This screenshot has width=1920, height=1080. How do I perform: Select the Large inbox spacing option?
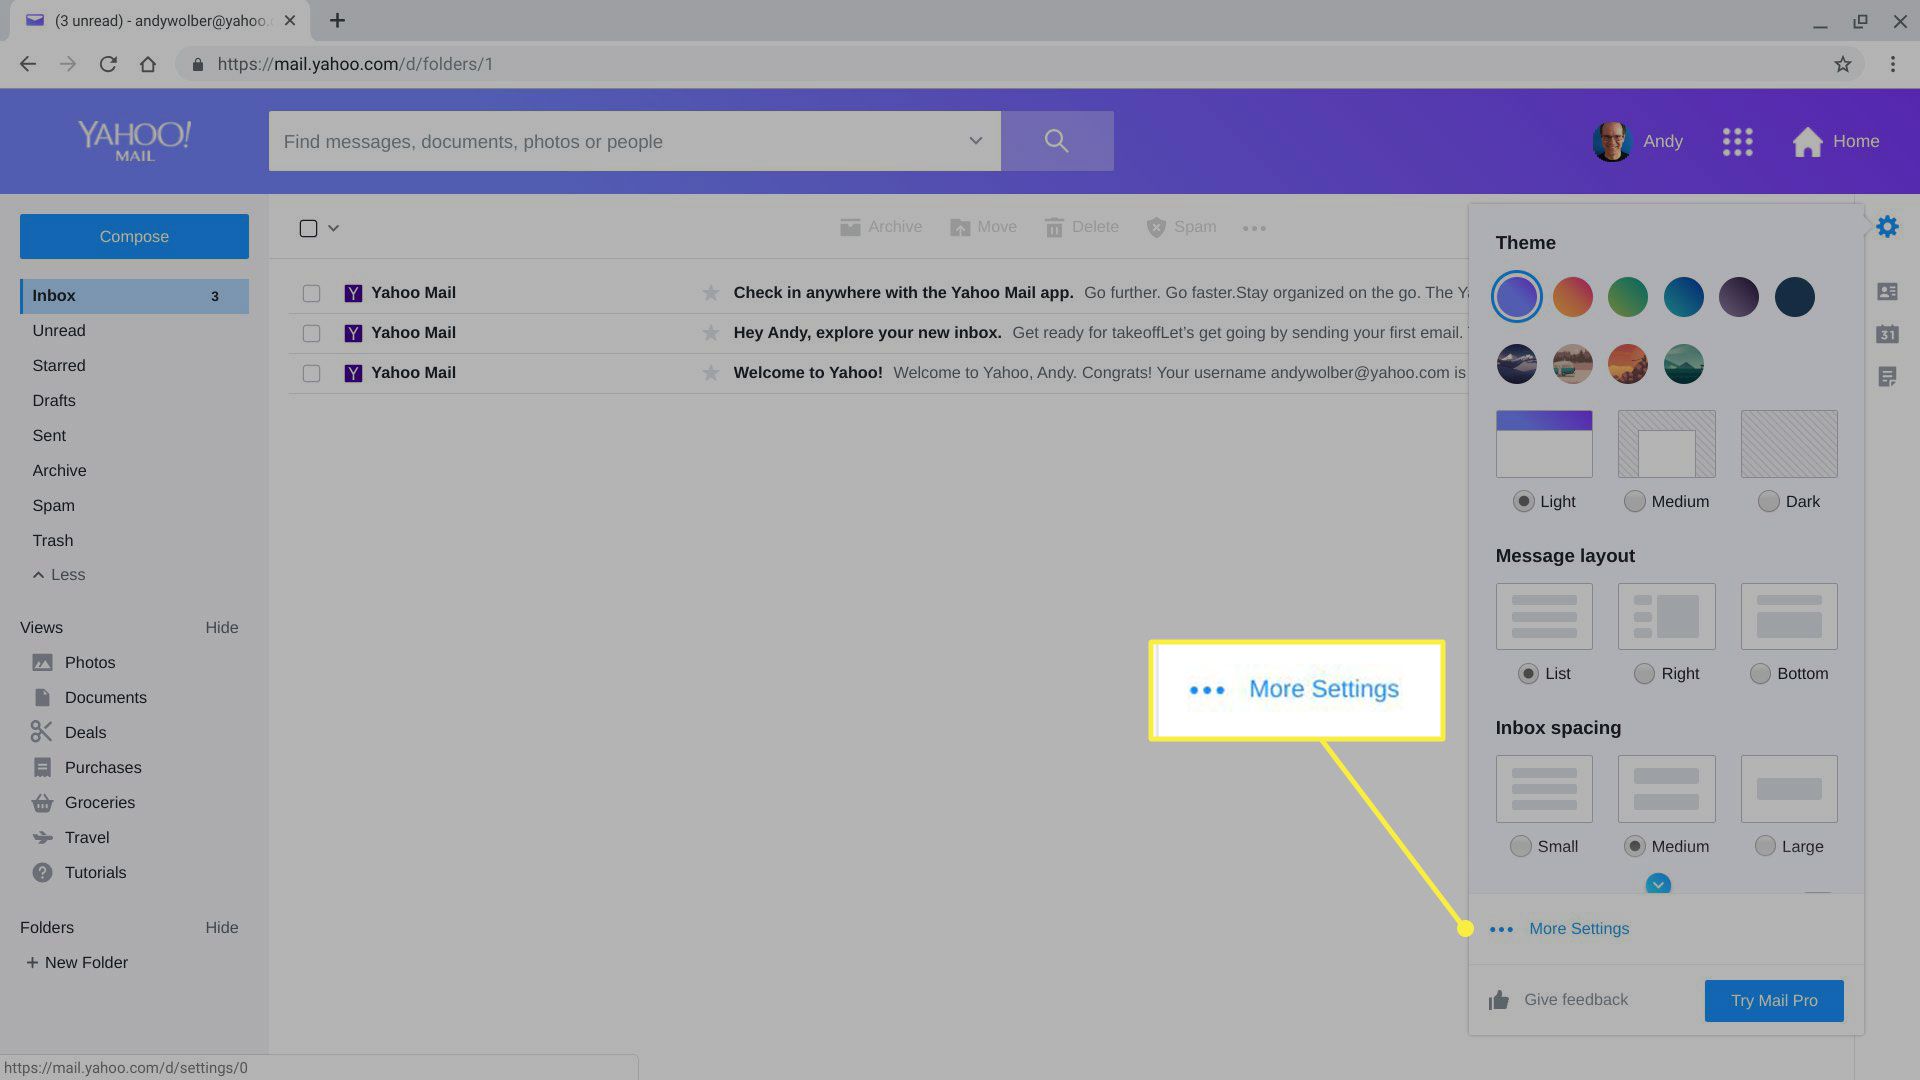1766,845
